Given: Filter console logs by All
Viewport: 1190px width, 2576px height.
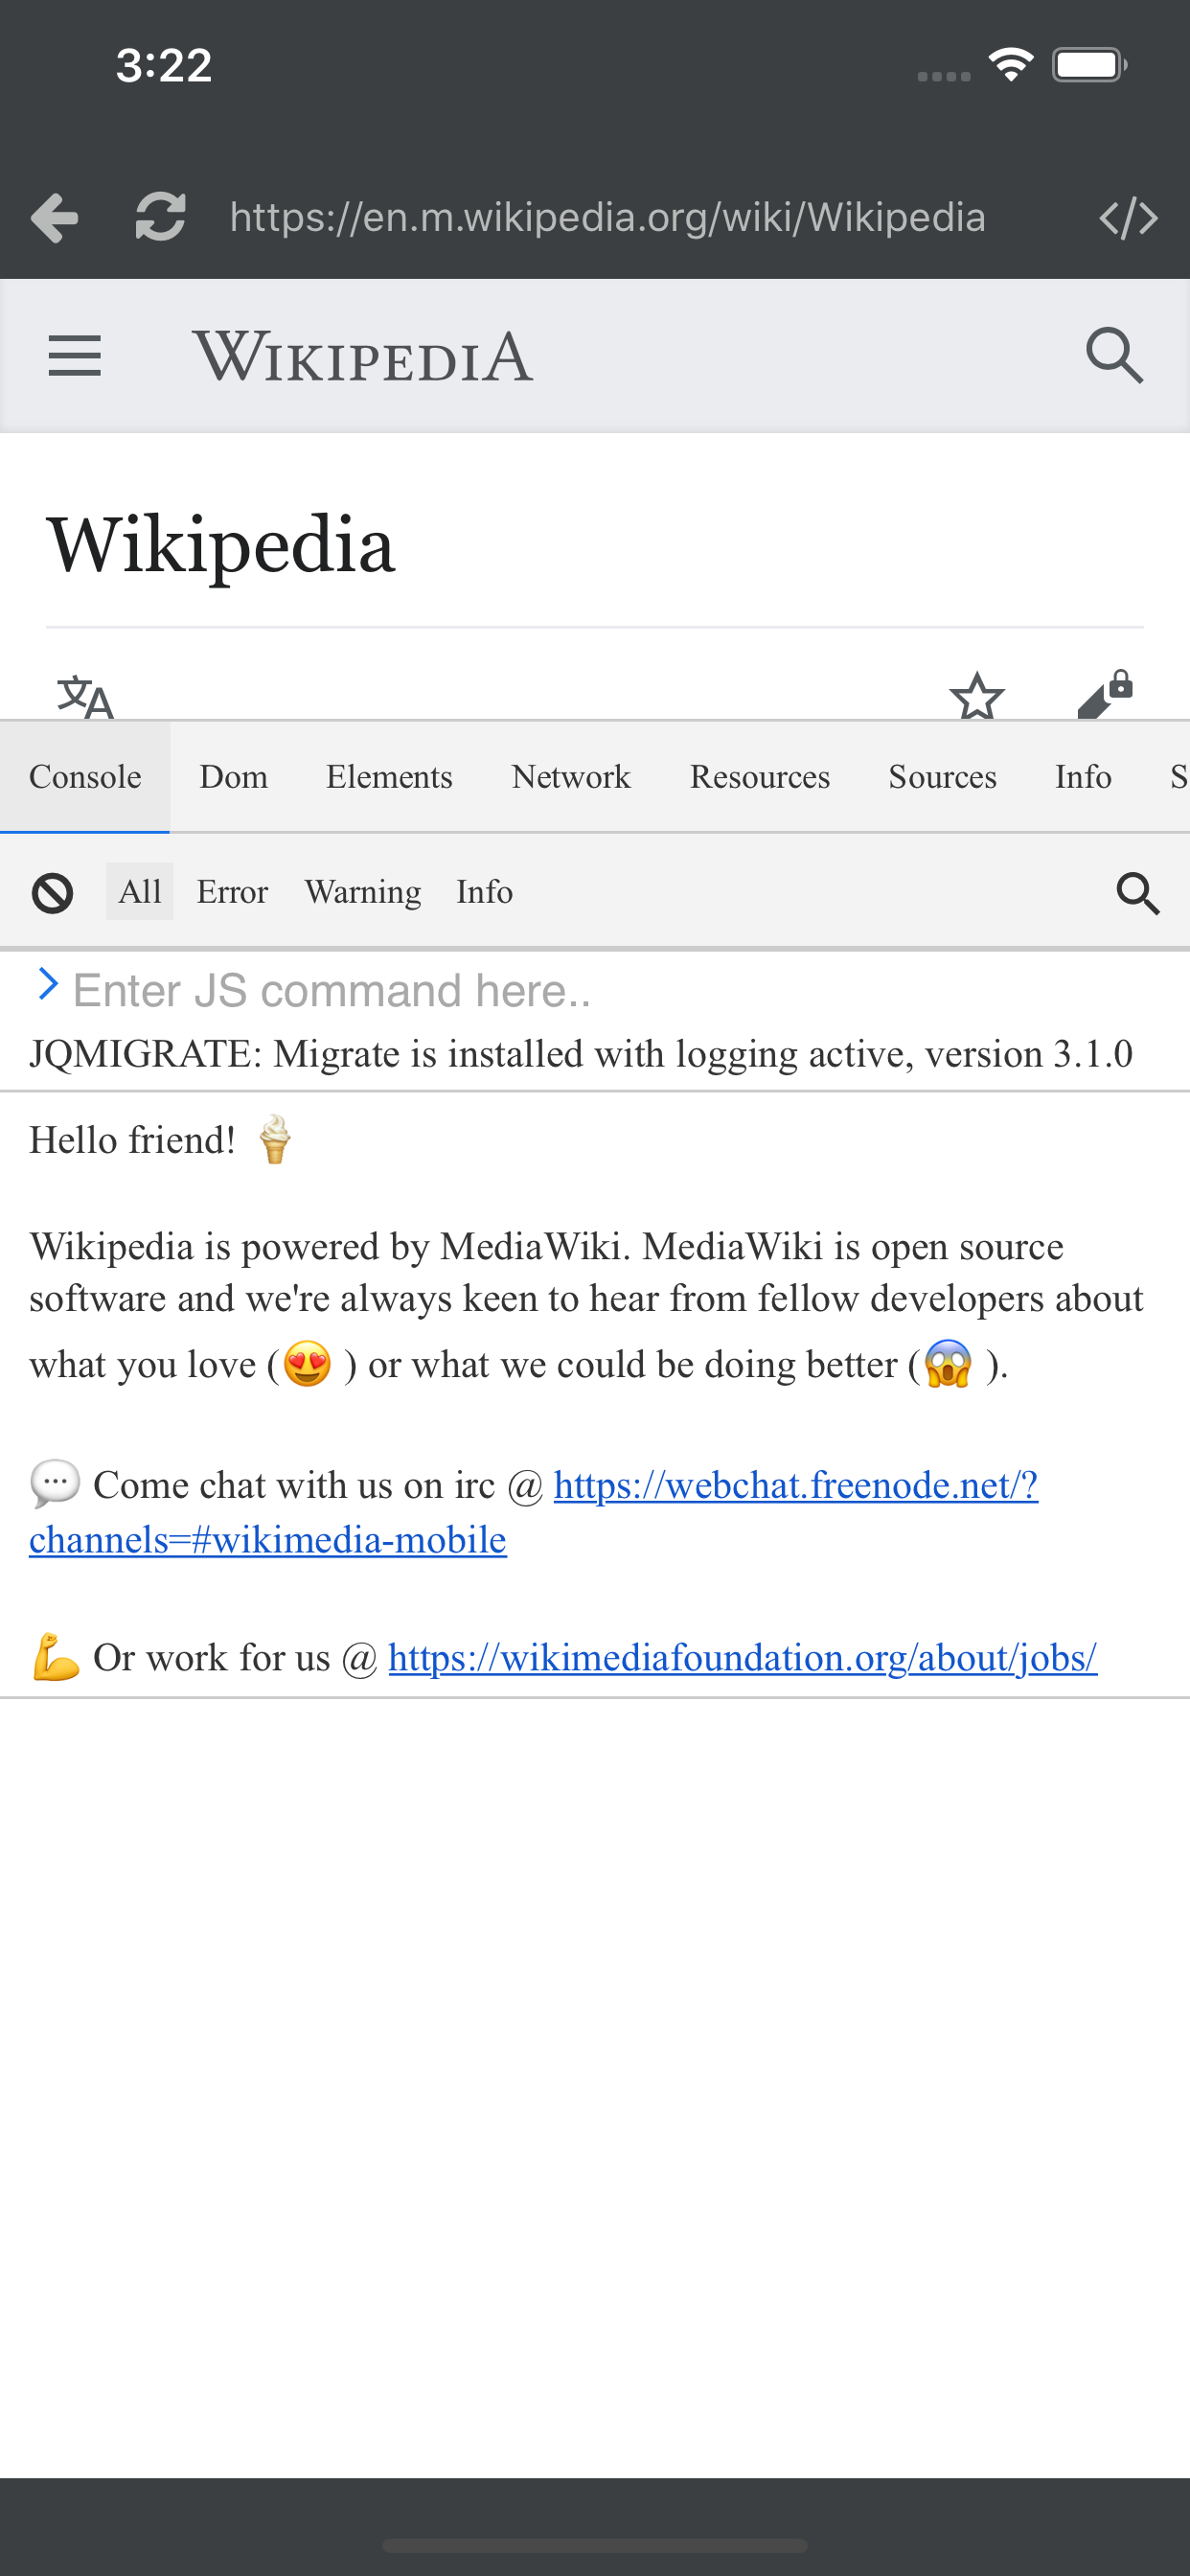Looking at the screenshot, I should [x=140, y=891].
